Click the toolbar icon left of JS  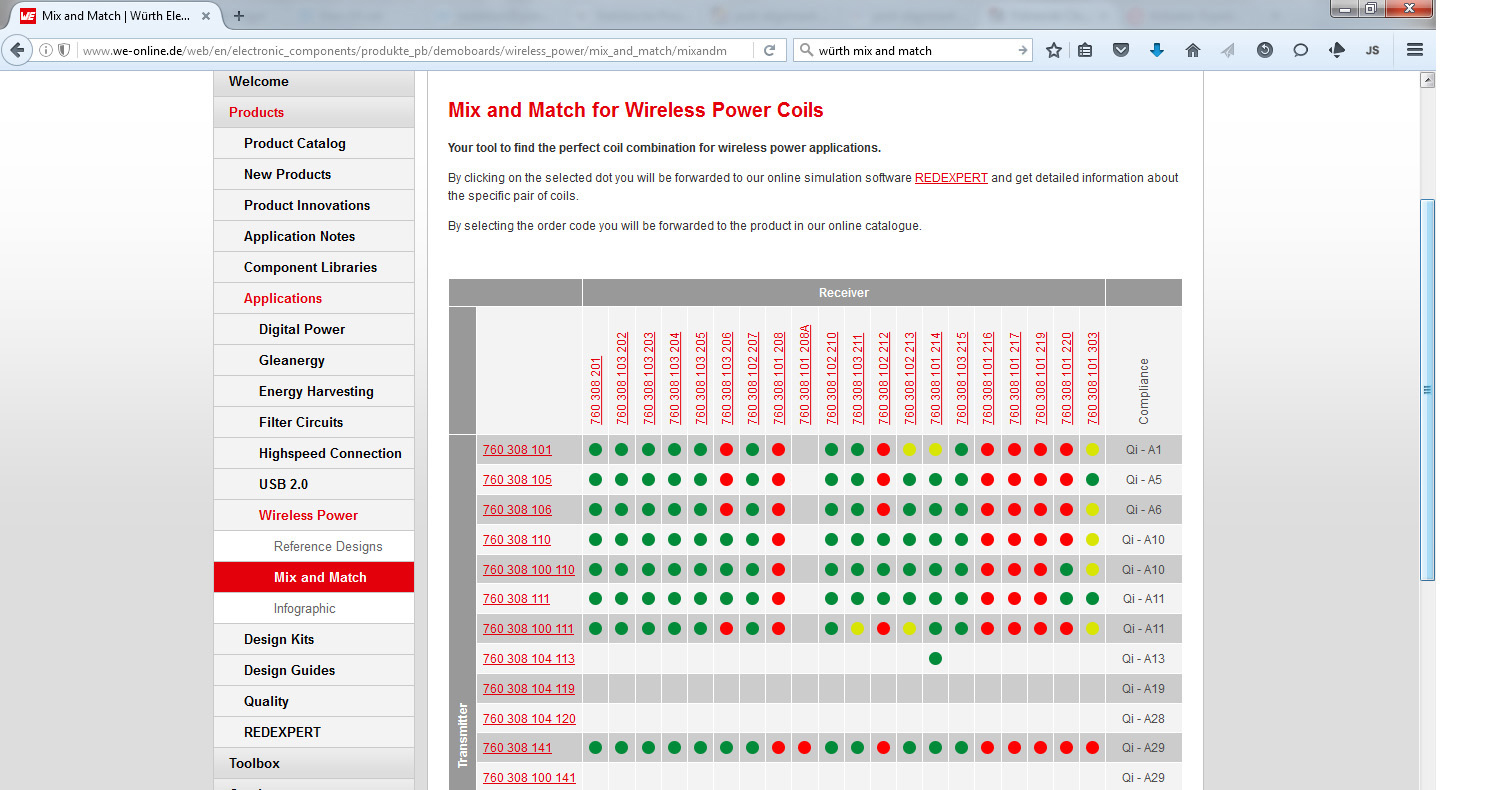(1337, 50)
